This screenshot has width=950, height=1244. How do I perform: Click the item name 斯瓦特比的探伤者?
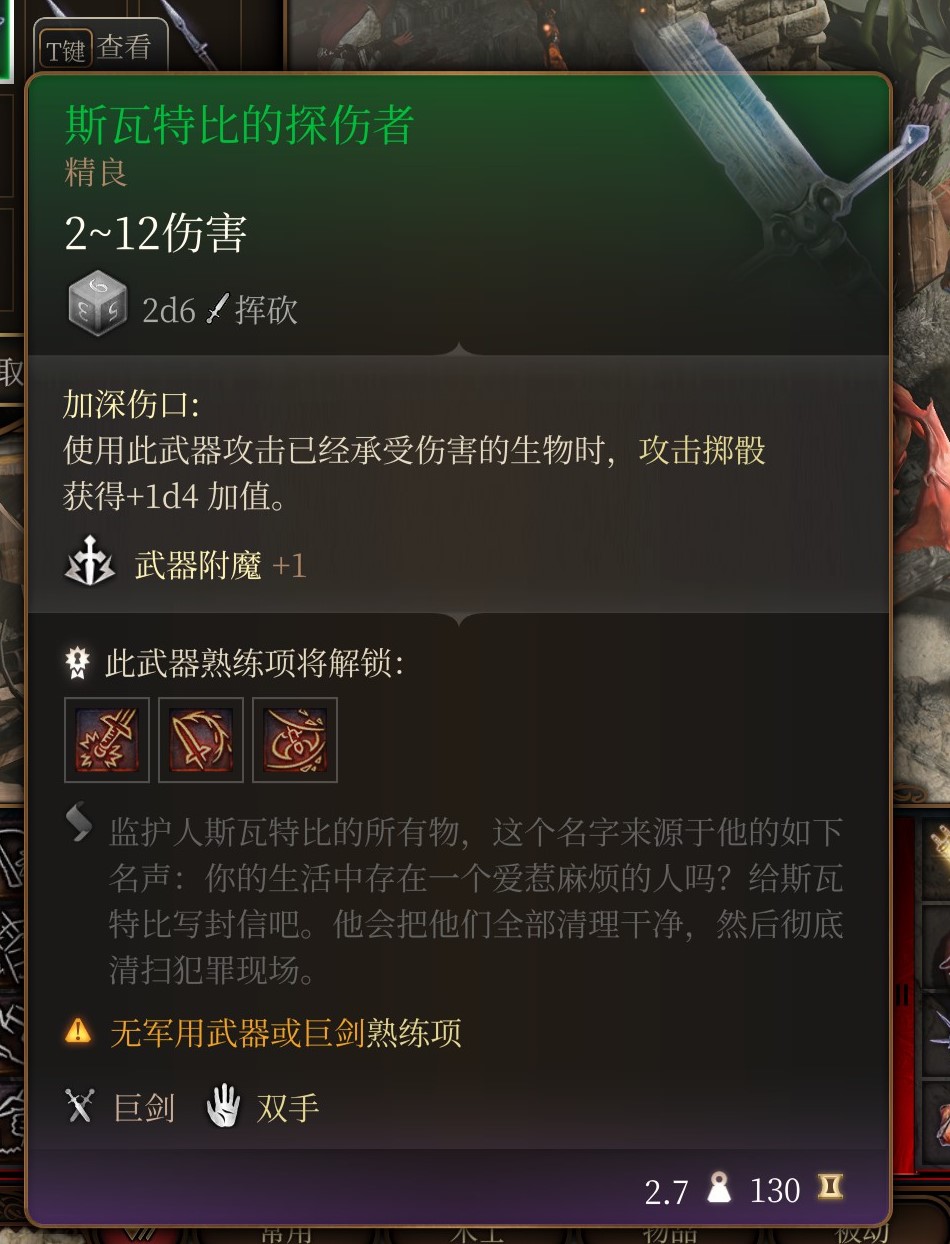[x=240, y=125]
